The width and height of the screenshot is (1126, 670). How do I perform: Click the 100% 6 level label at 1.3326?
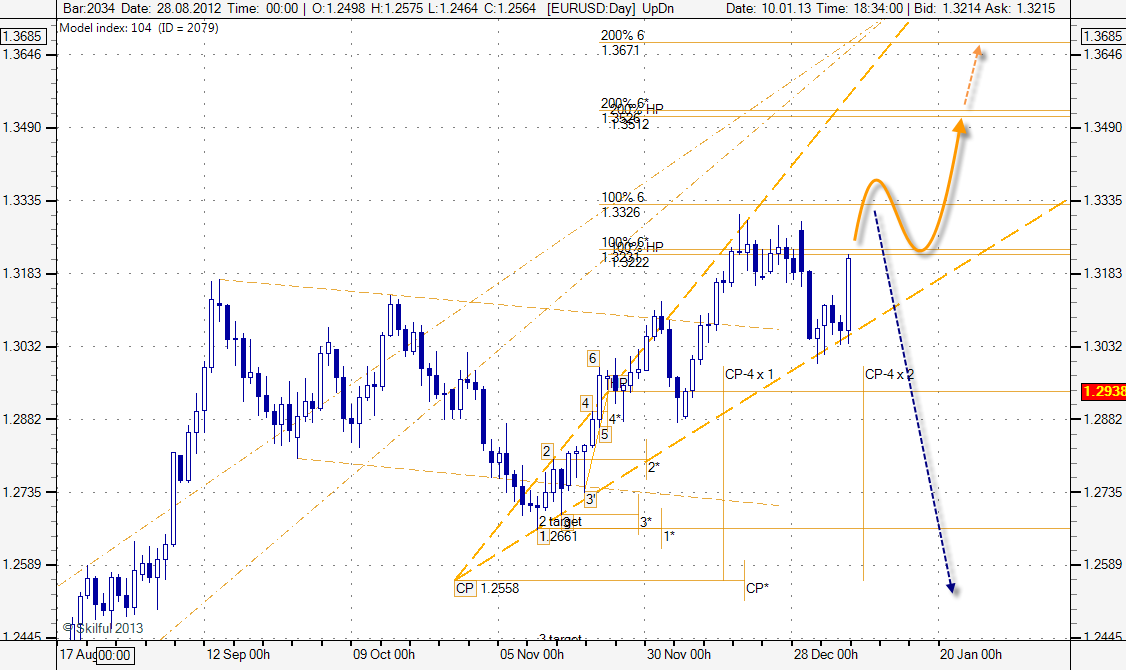click(622, 198)
